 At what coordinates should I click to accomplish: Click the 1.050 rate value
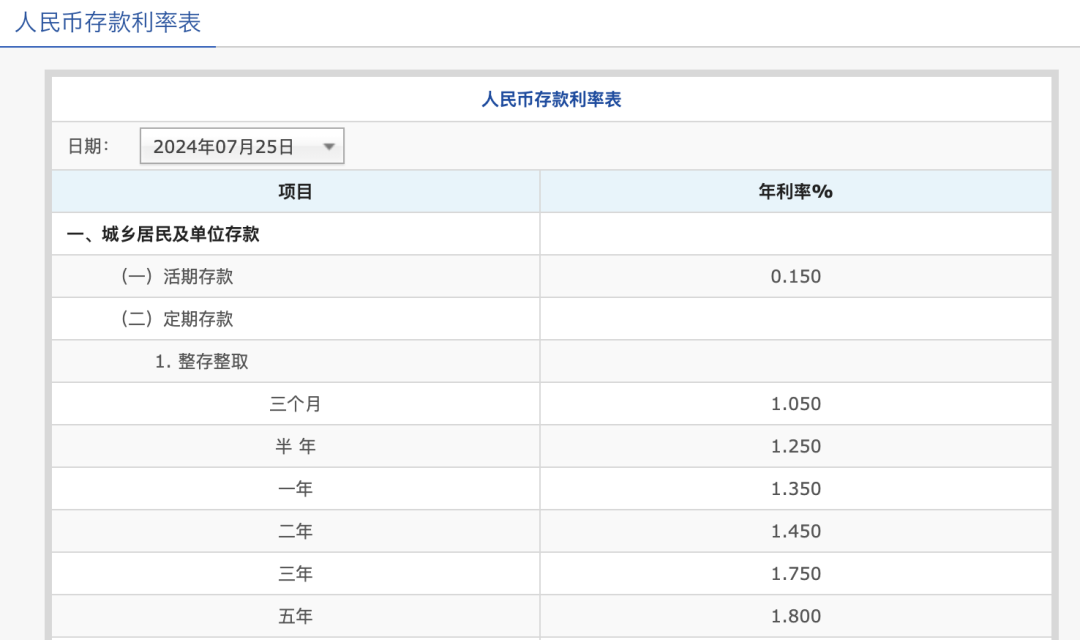tap(795, 404)
